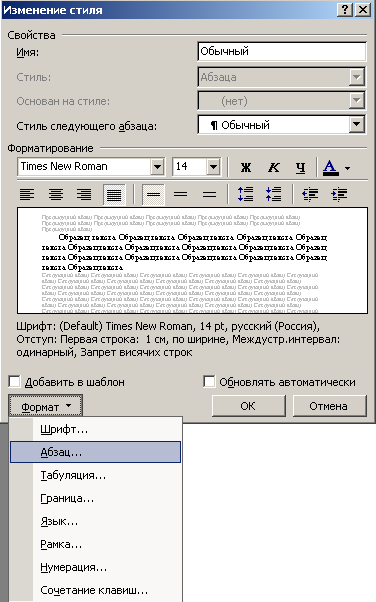Choose Абзац... from the Формат menu
The height and width of the screenshot is (602, 376).
(x=95, y=452)
